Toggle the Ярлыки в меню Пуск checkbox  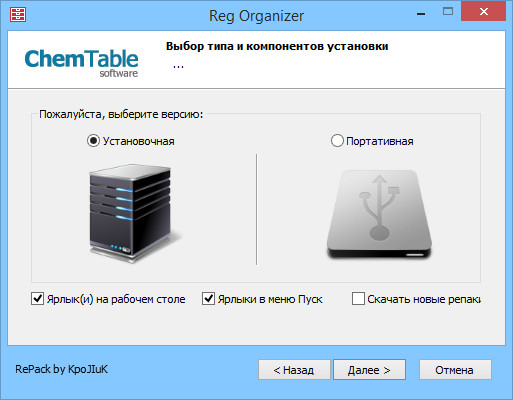(x=208, y=299)
